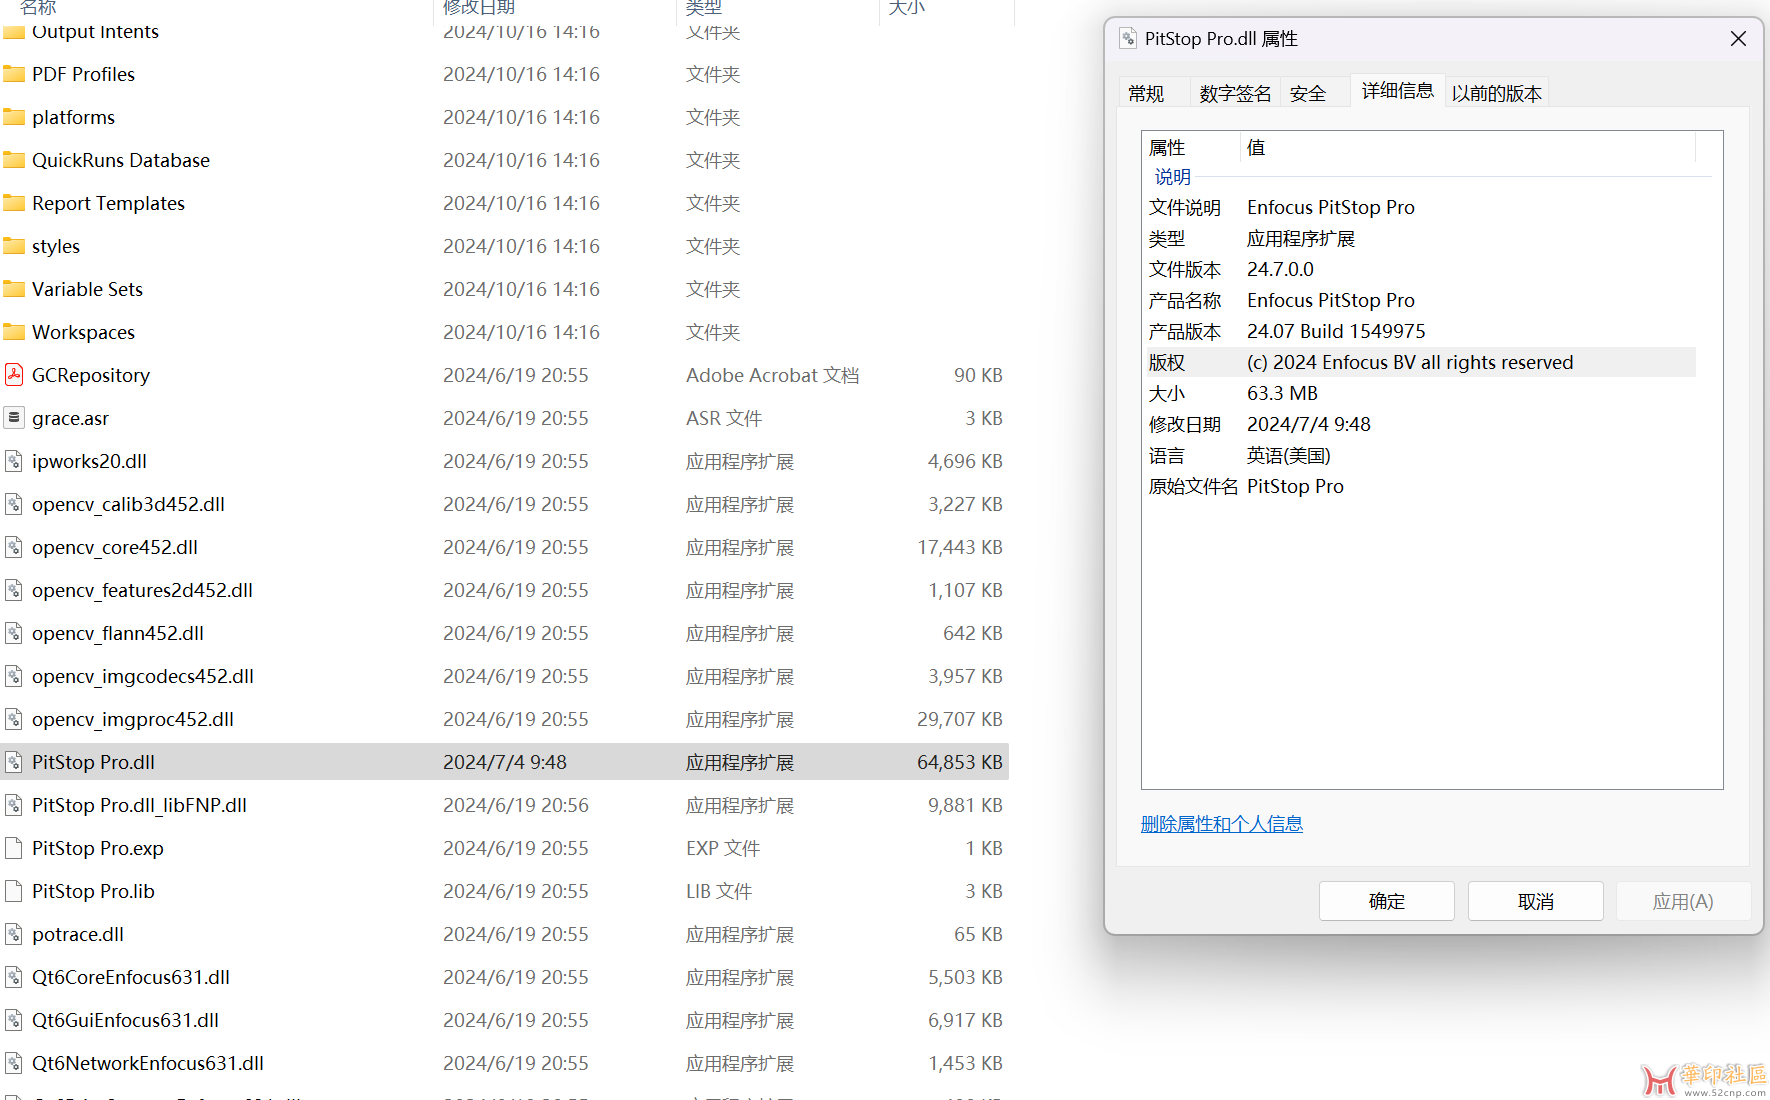Select the grace.asr file name

[x=70, y=418]
